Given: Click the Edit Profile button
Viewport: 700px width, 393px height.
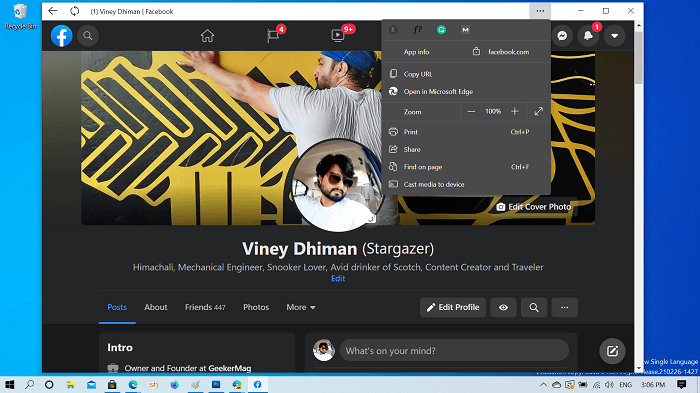Looking at the screenshot, I should pos(453,307).
